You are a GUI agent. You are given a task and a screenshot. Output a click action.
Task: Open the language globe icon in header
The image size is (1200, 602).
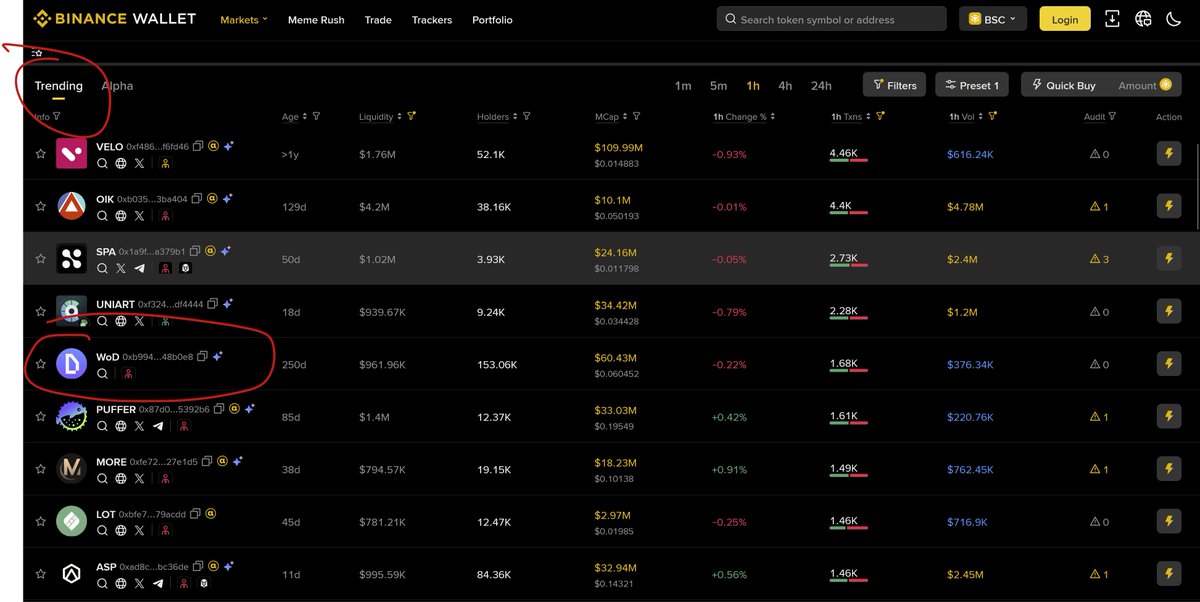(x=1143, y=19)
